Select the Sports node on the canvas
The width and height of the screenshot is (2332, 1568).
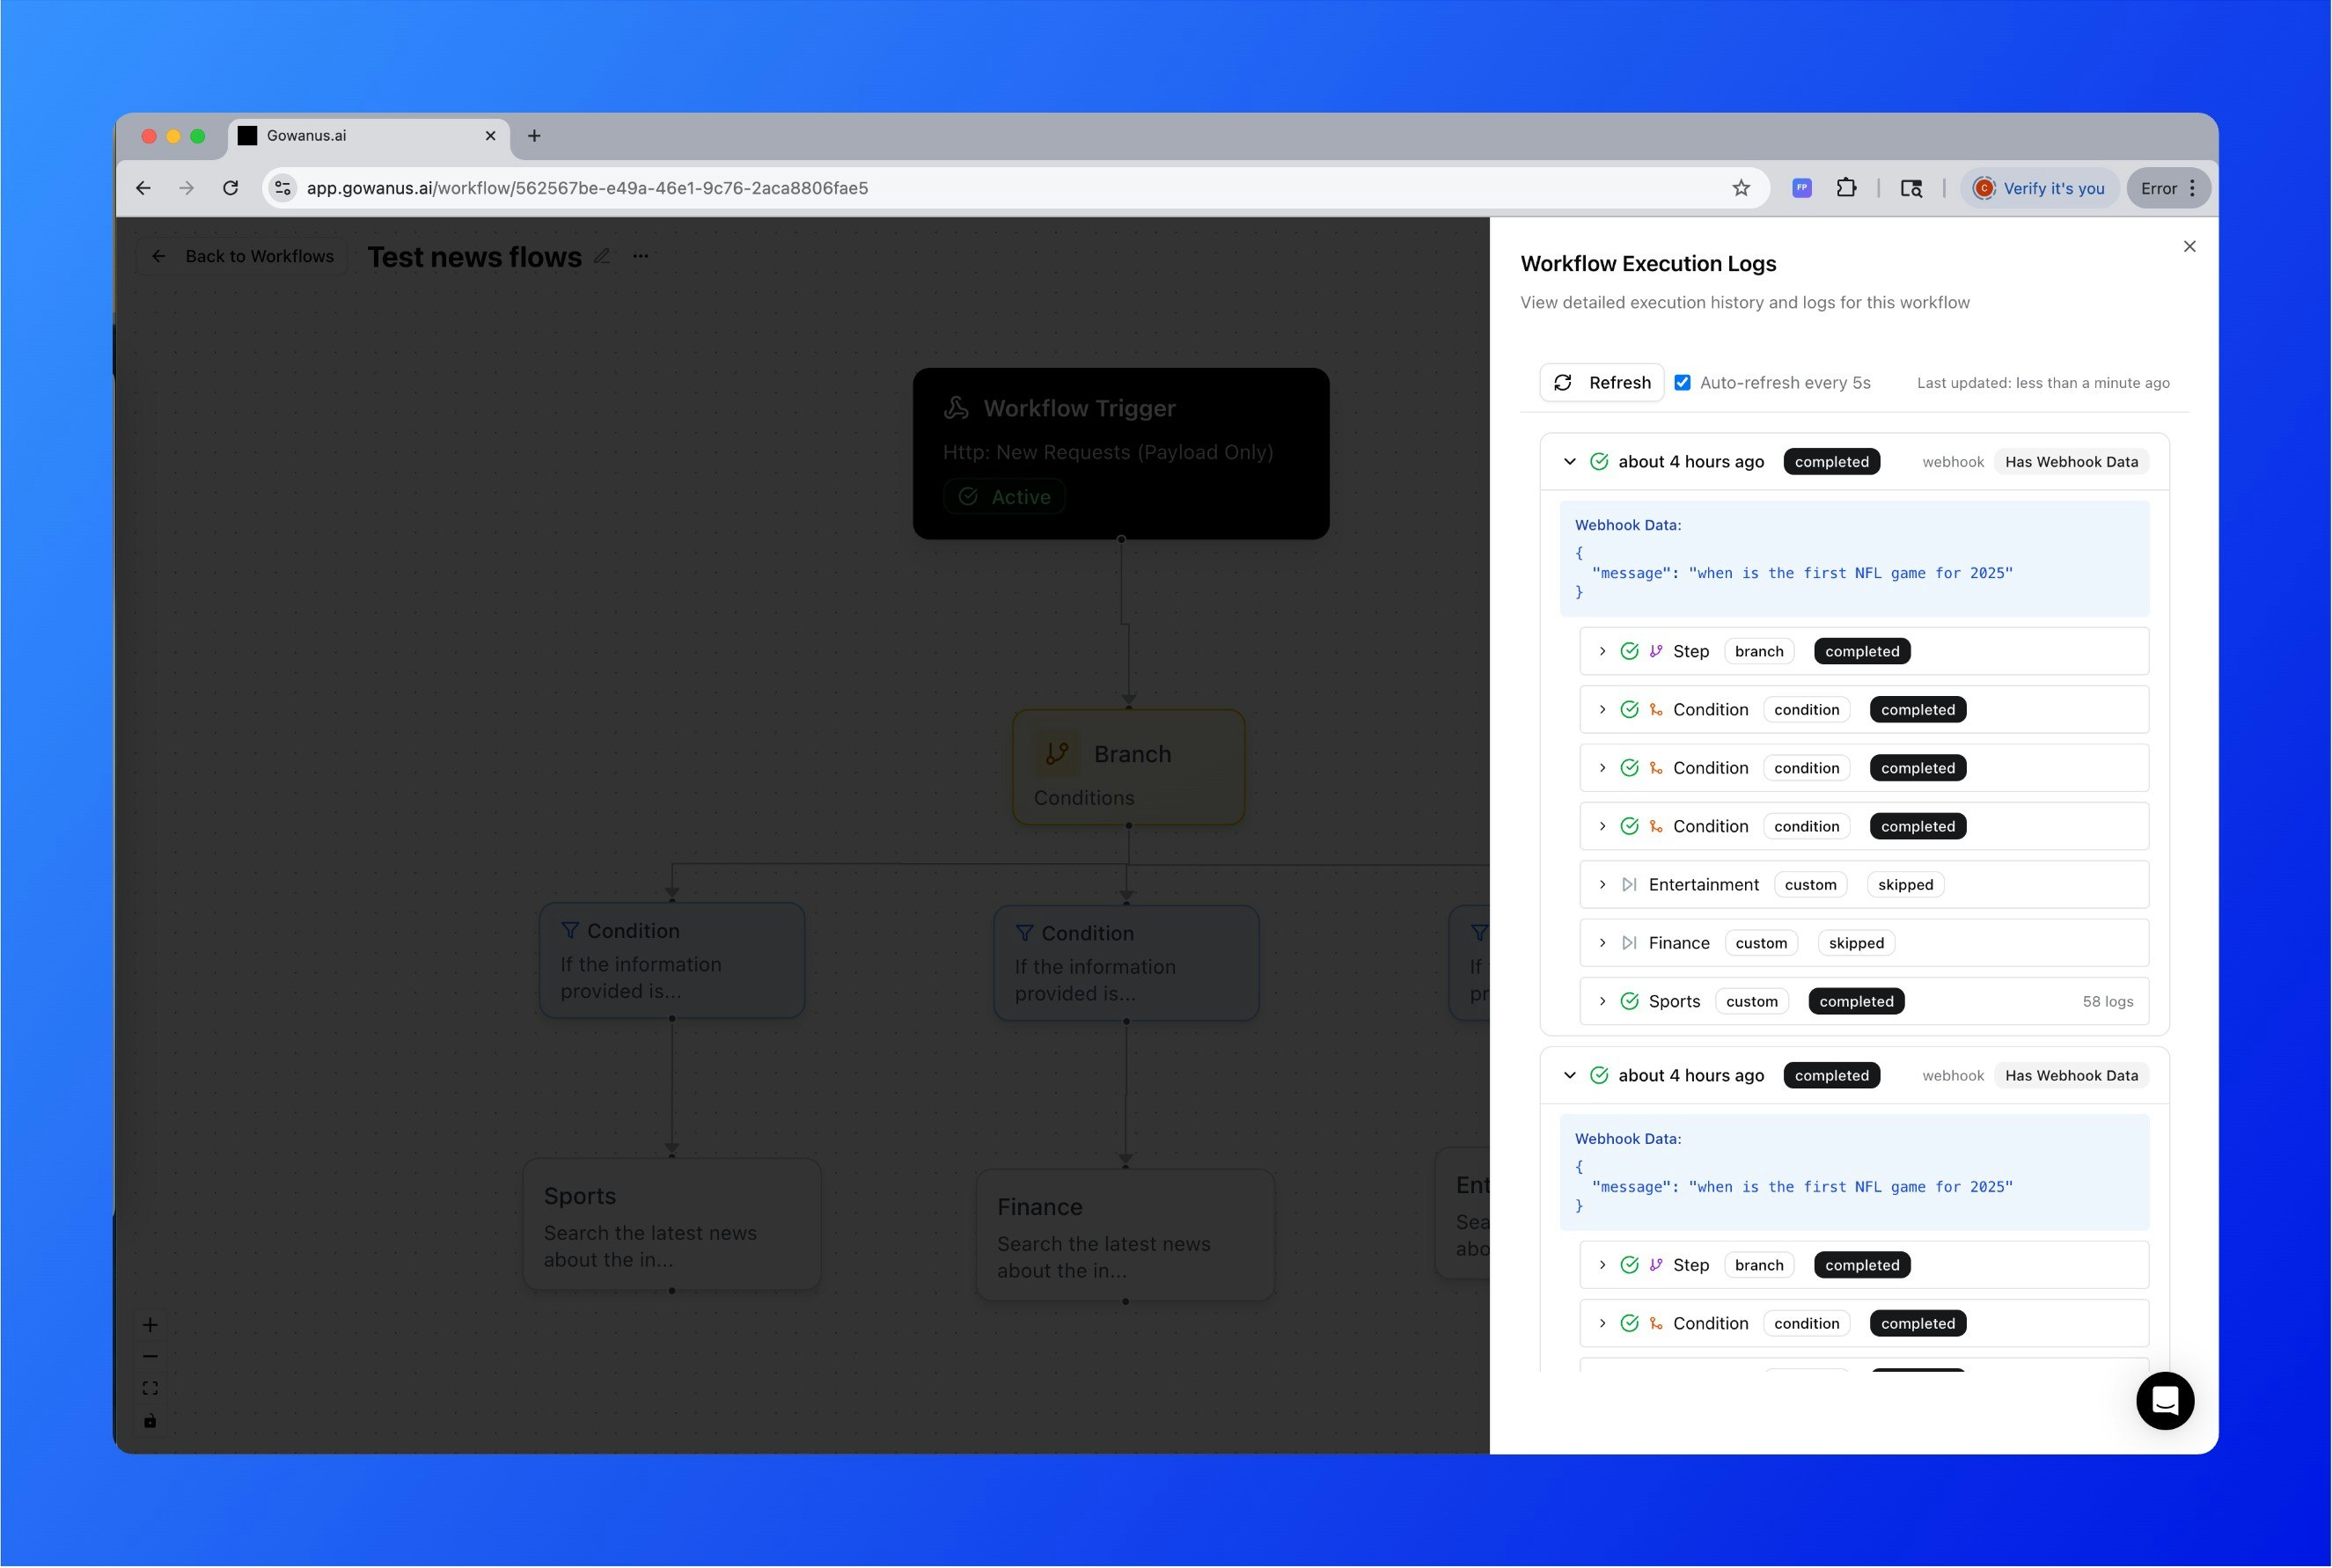672,1225
